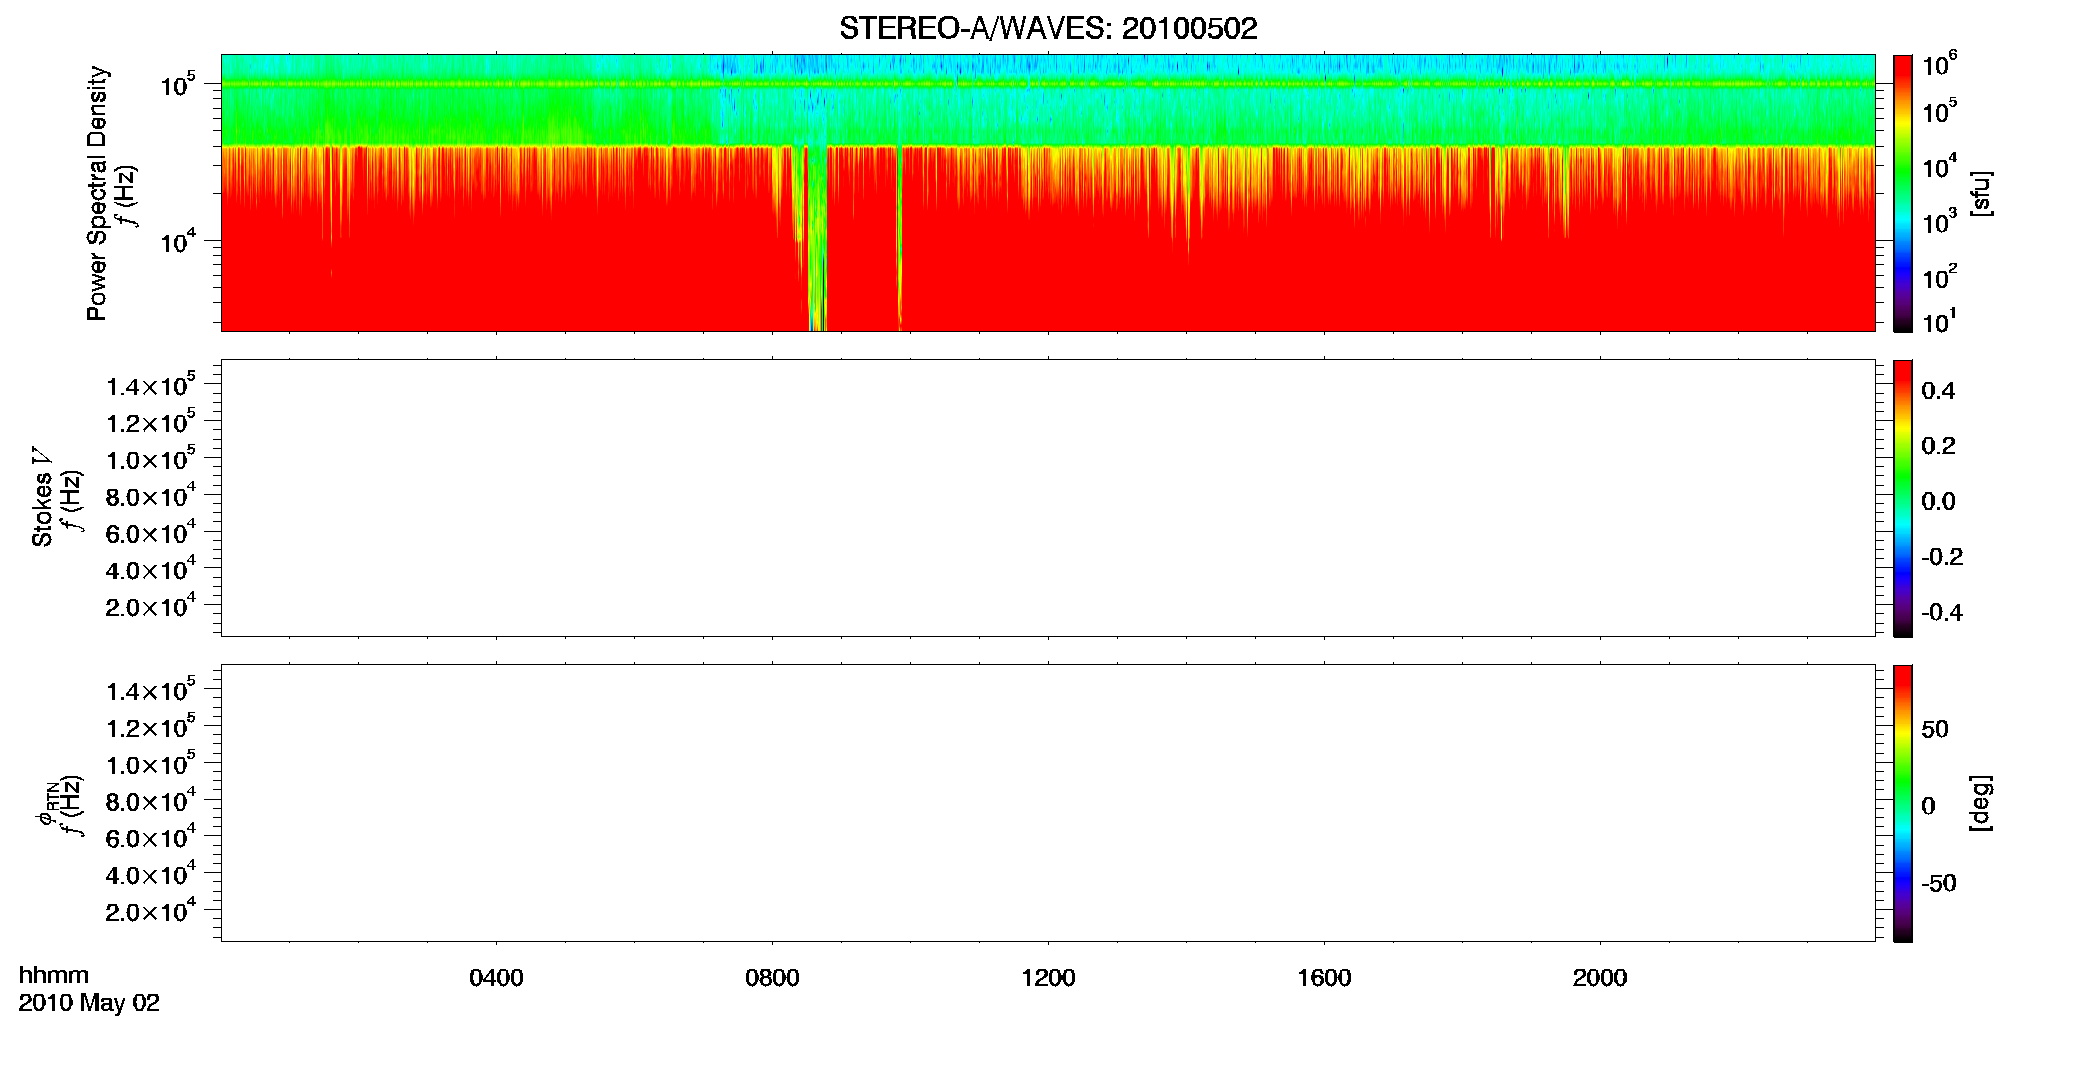The width and height of the screenshot is (2096, 1080).
Task: Click the 10^5 frequency tick of top panel
Action: coord(177,85)
